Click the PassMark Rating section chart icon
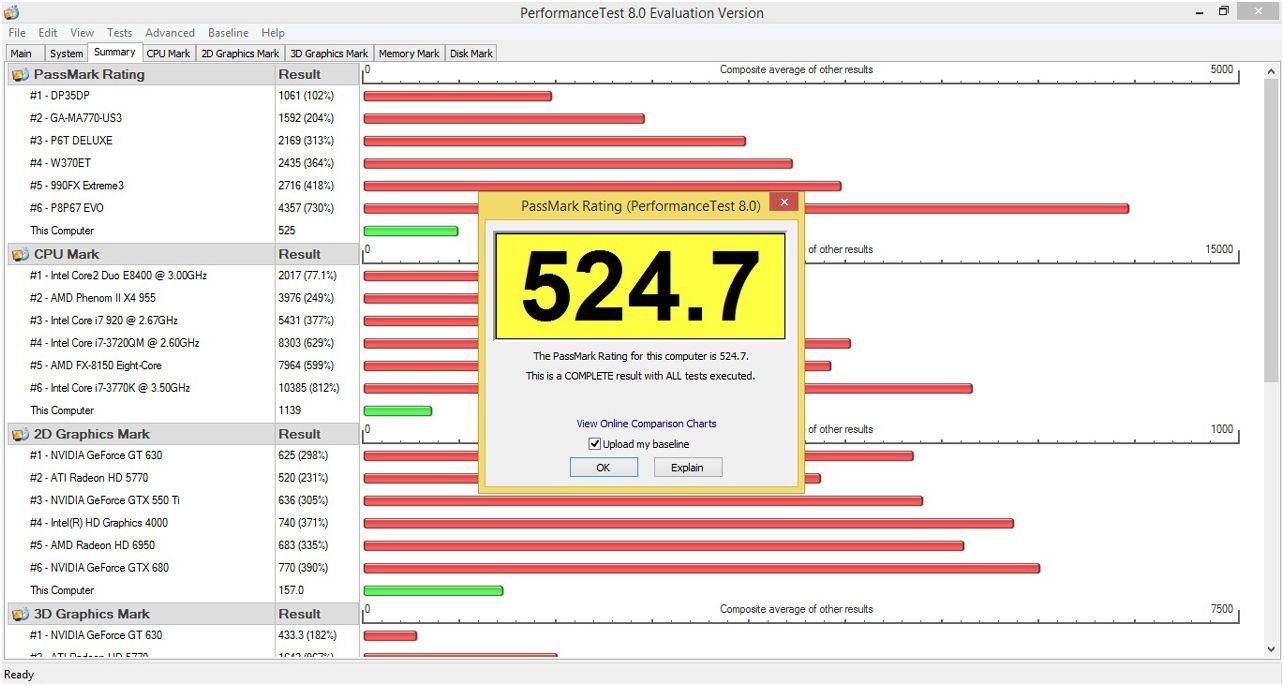Screen dimensions: 1284x686 tap(21, 74)
